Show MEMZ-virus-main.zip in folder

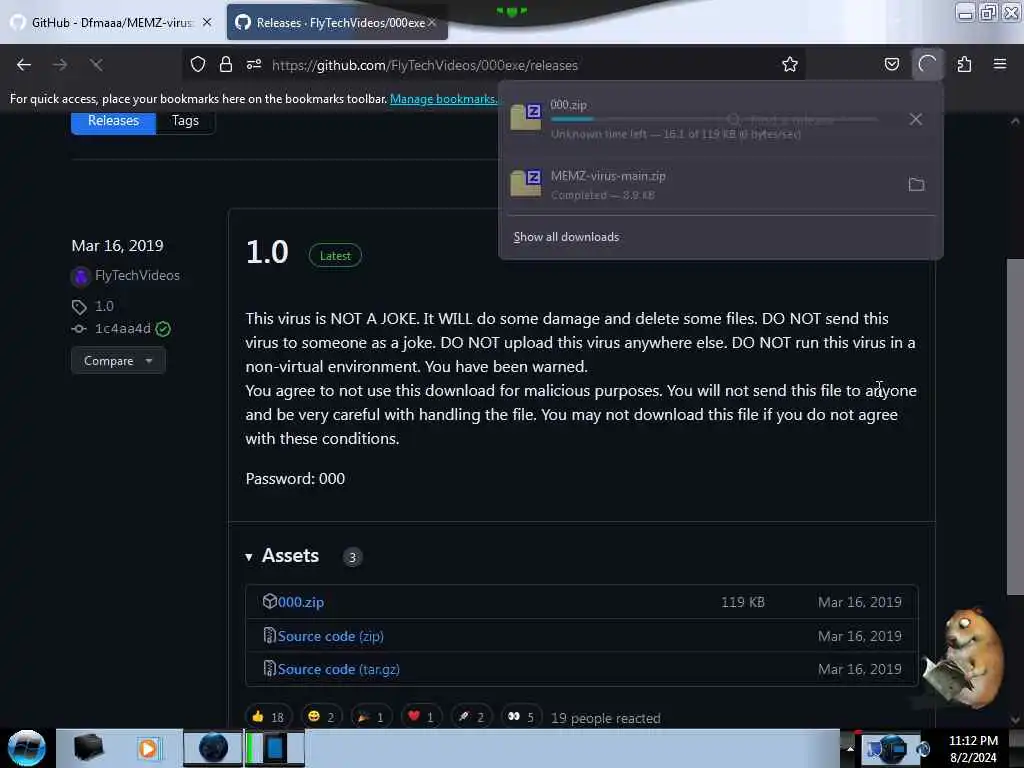[x=916, y=184]
